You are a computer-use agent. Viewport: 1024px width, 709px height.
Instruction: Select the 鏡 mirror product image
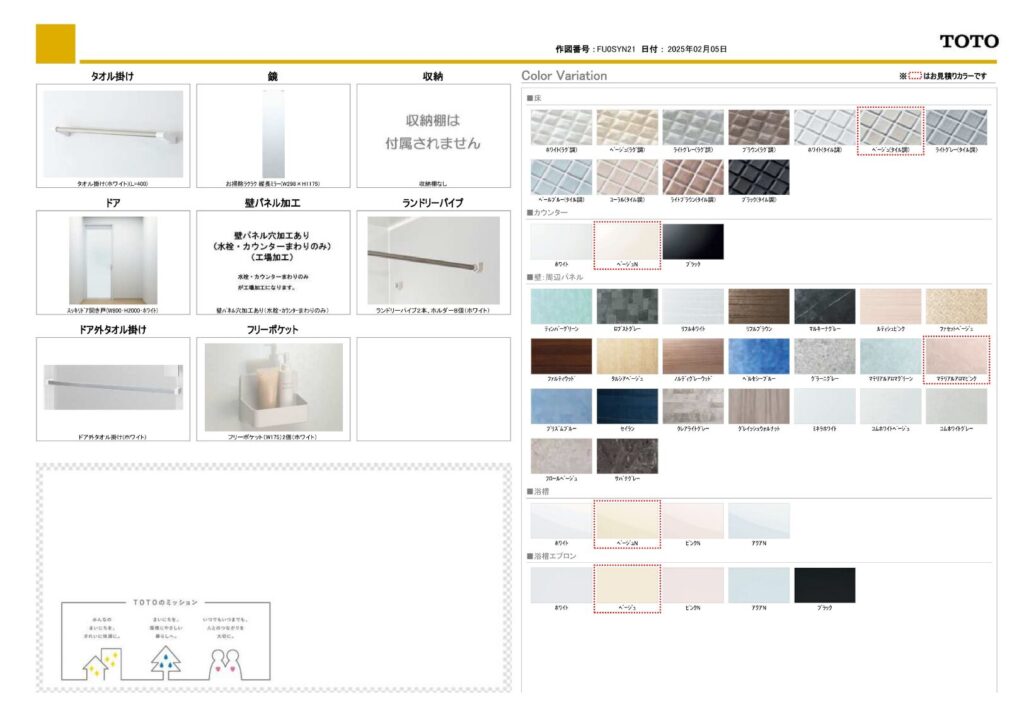point(273,134)
